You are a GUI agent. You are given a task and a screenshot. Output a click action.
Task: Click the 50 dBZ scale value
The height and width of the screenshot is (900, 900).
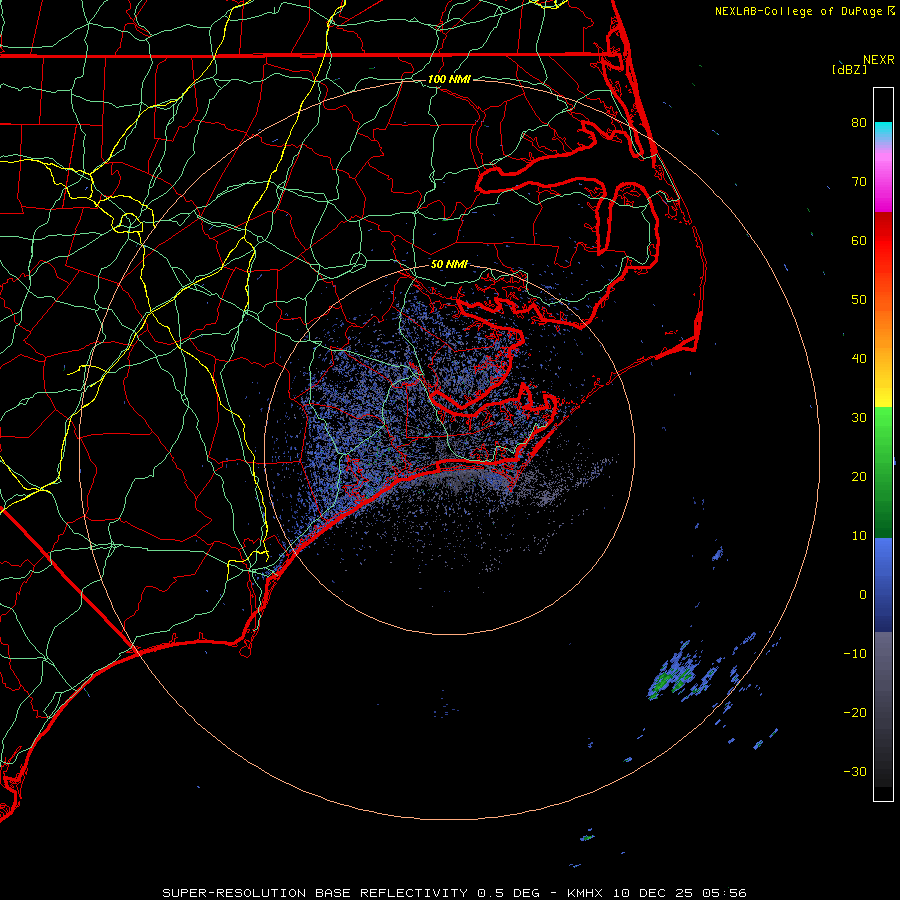(x=859, y=300)
